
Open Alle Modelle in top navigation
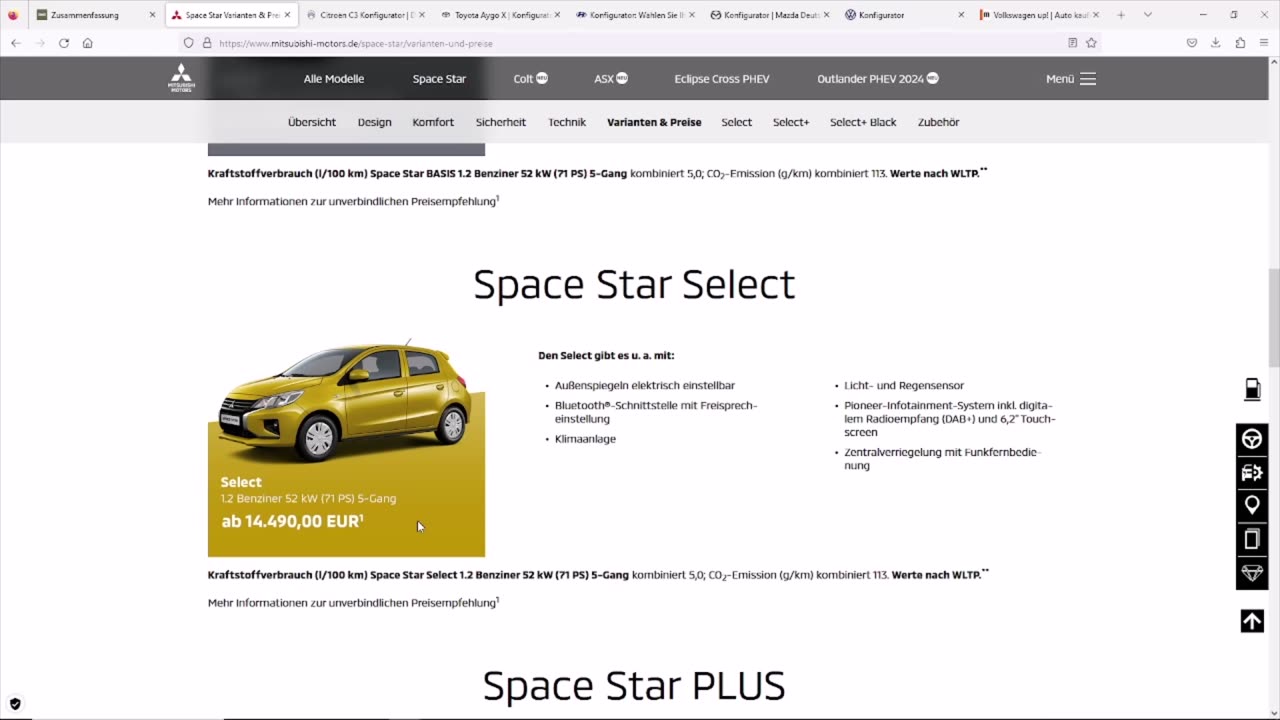(x=334, y=79)
